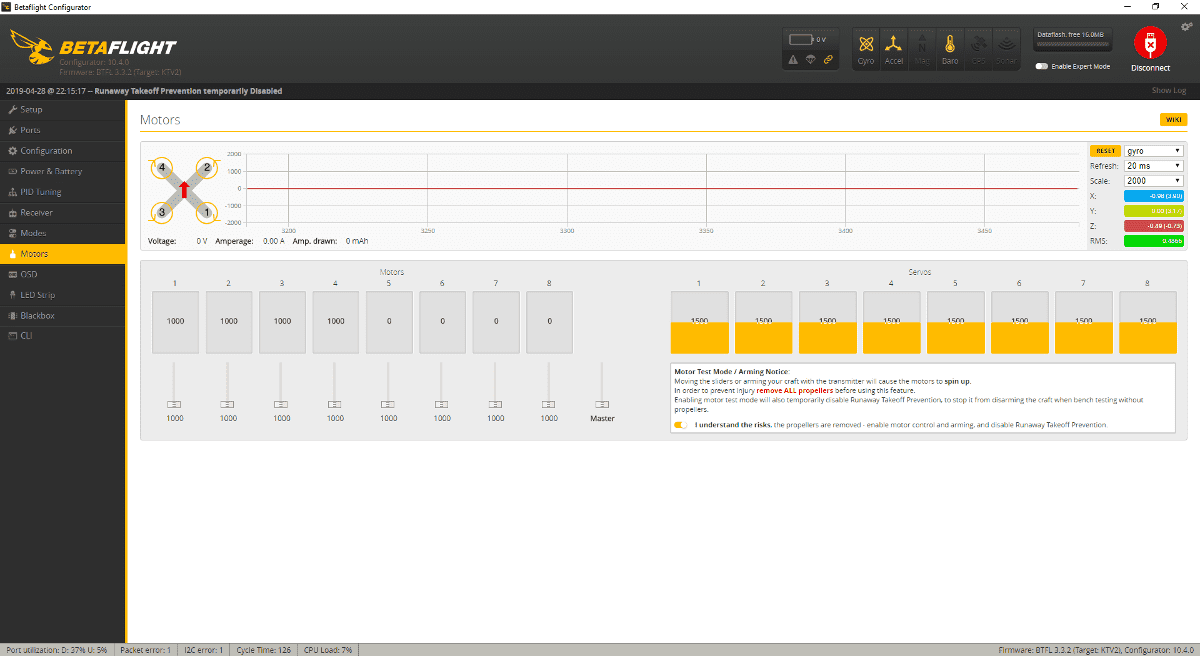
Task: Open the gyro sensor graph dropdown
Action: [1153, 151]
